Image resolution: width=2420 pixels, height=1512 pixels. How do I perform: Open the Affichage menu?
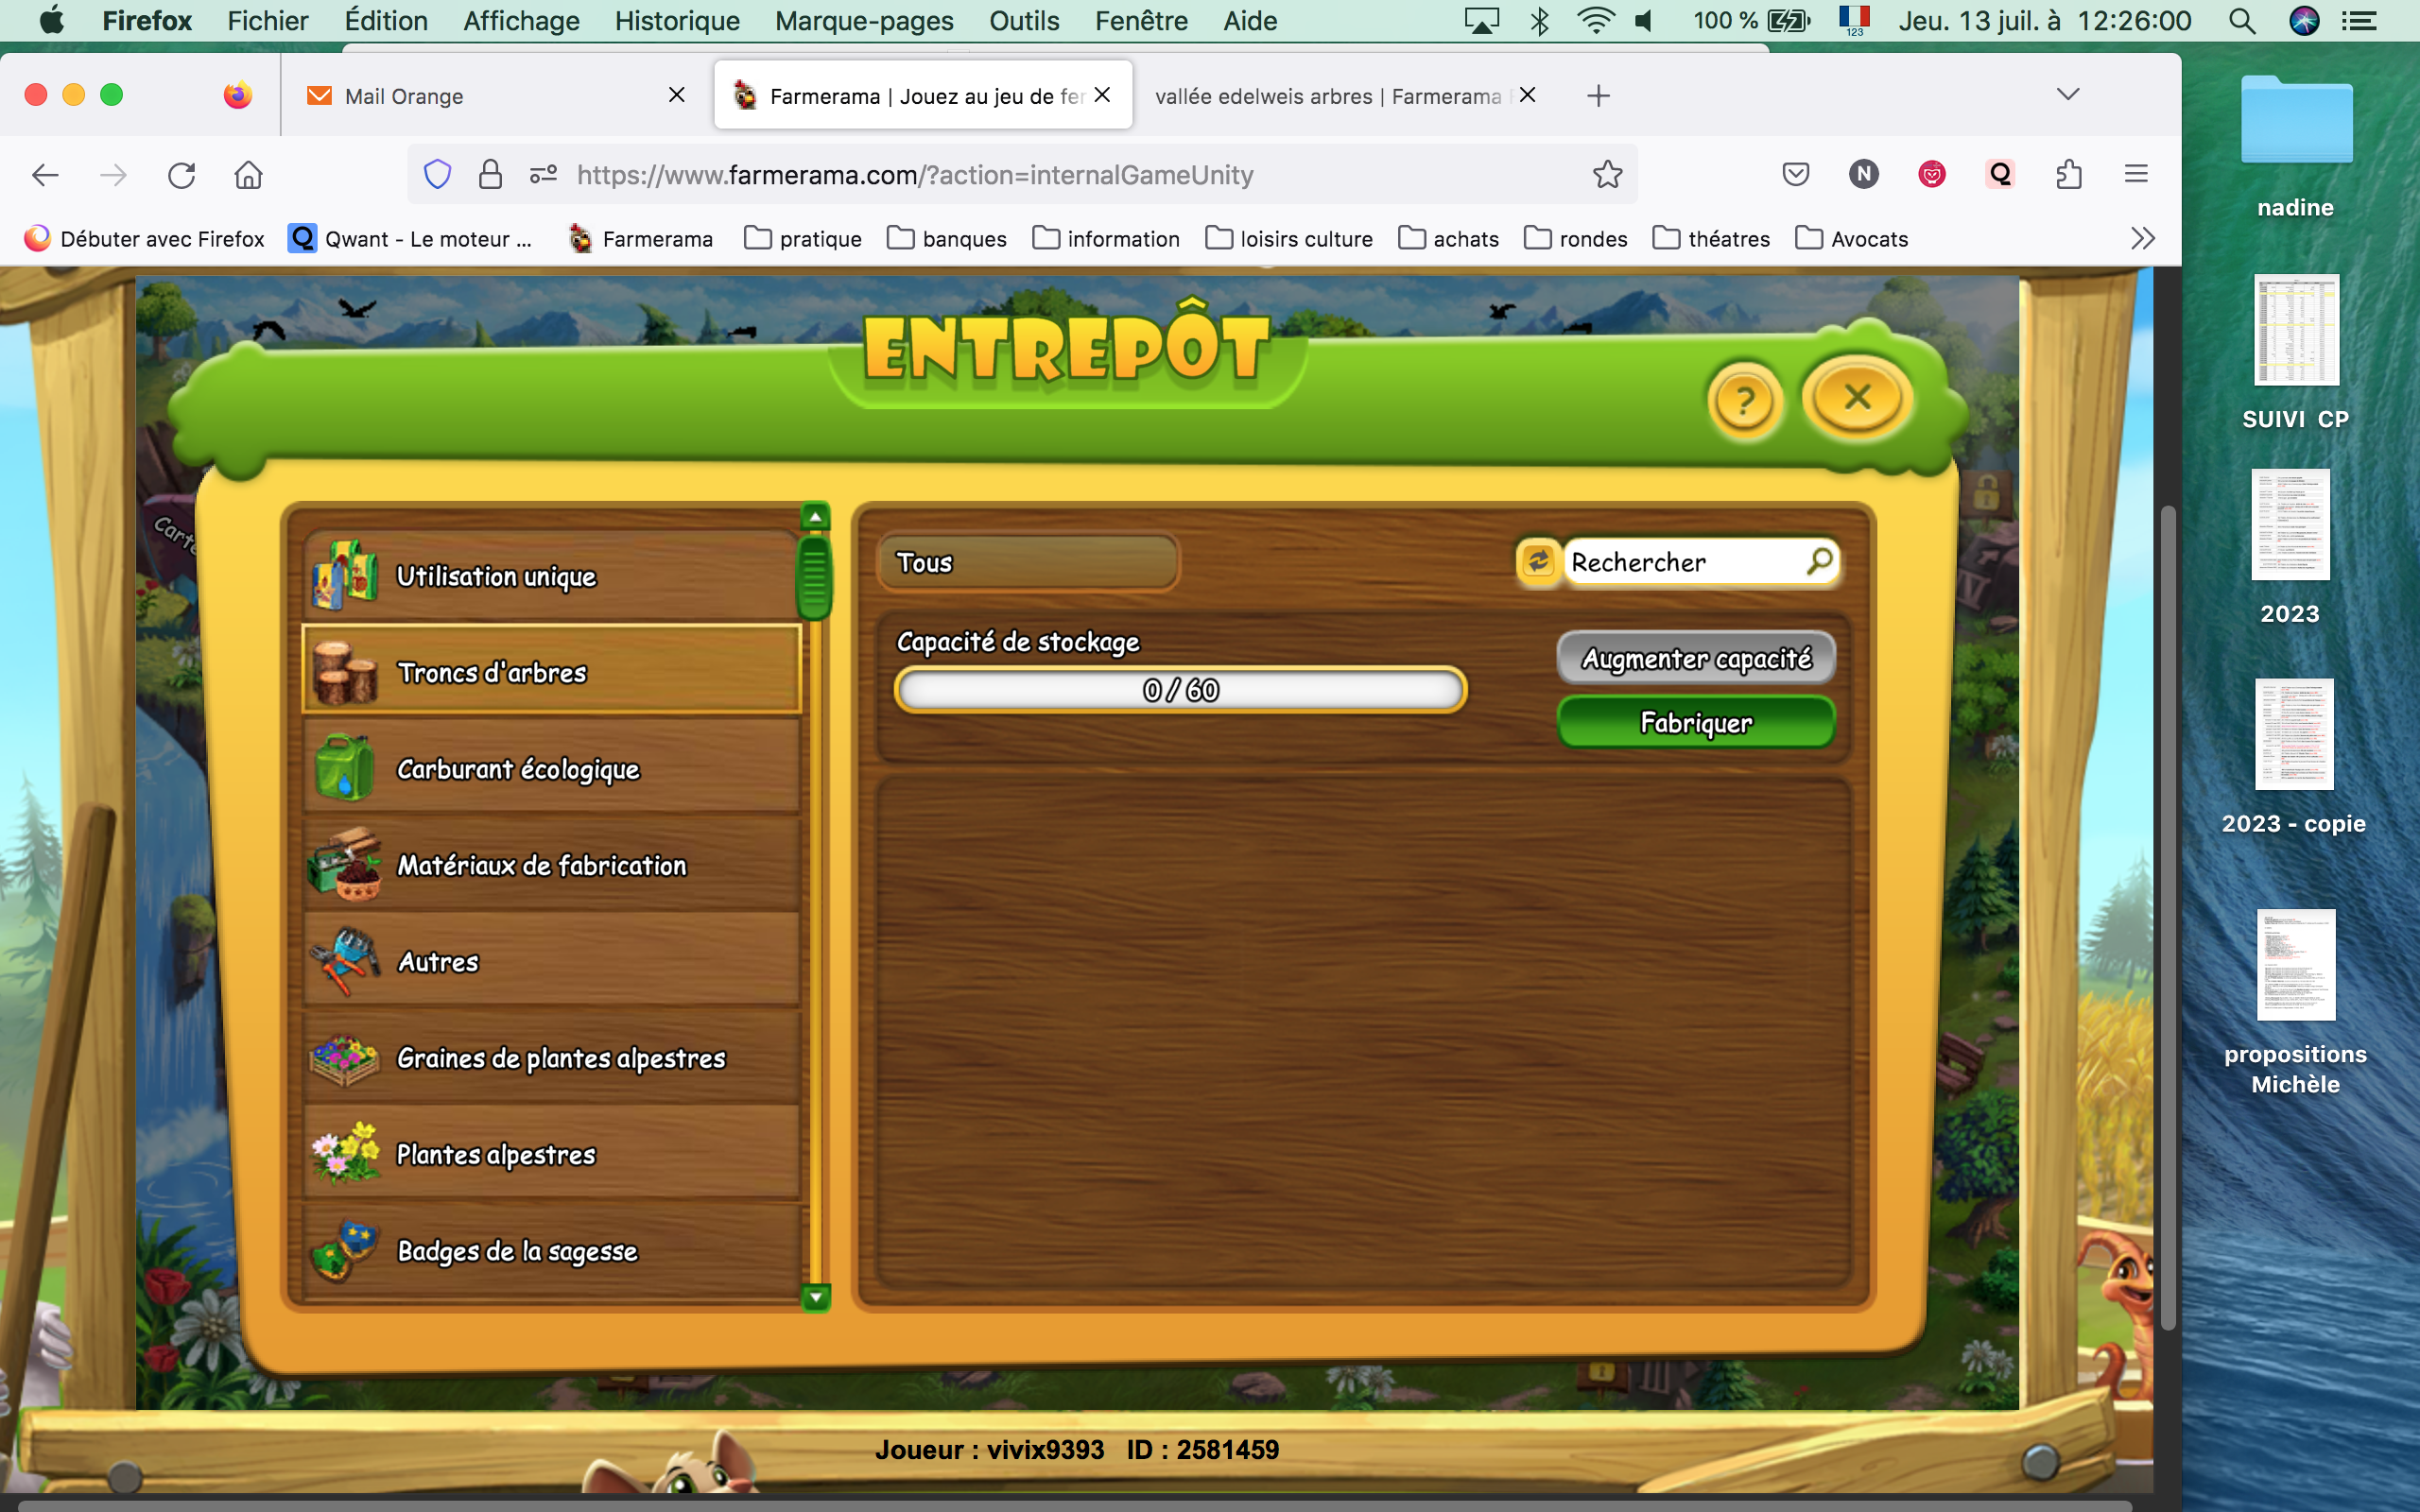click(x=521, y=20)
